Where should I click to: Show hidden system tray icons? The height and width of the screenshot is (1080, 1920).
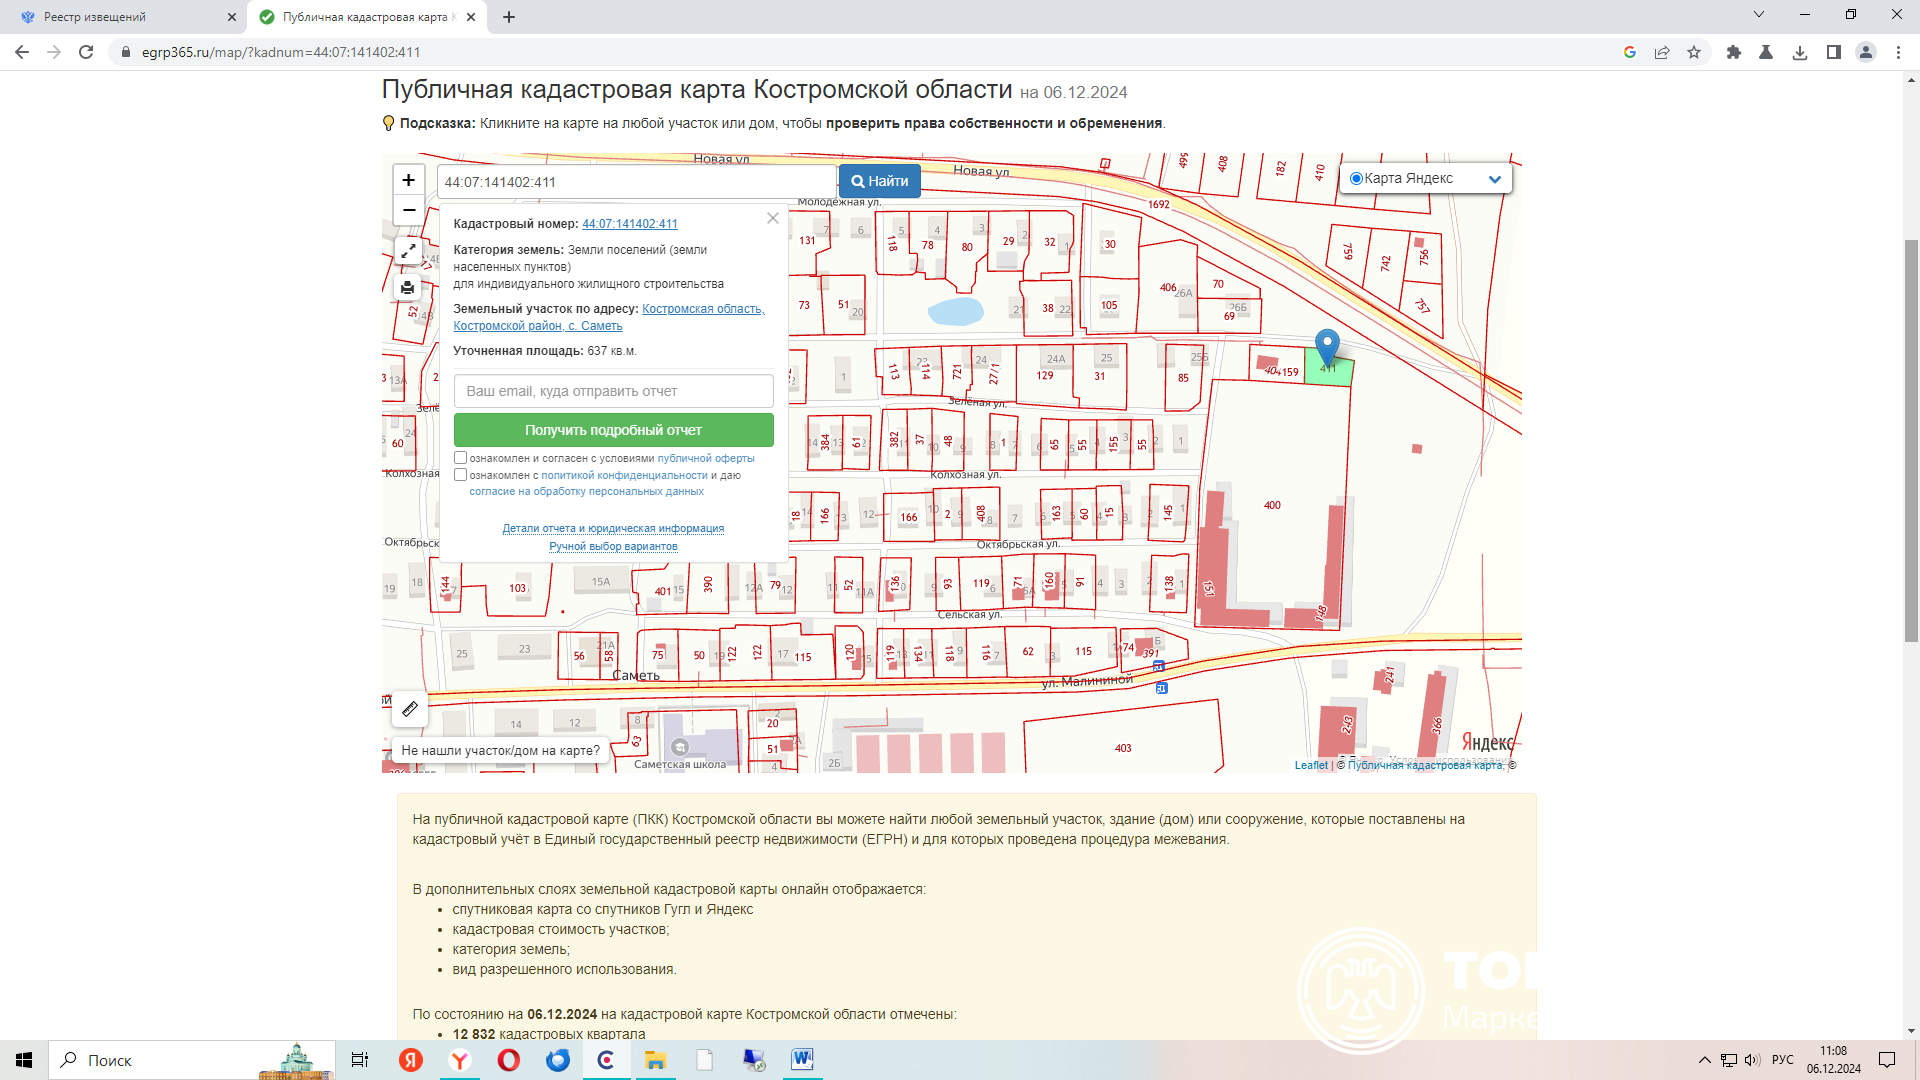[1704, 1060]
